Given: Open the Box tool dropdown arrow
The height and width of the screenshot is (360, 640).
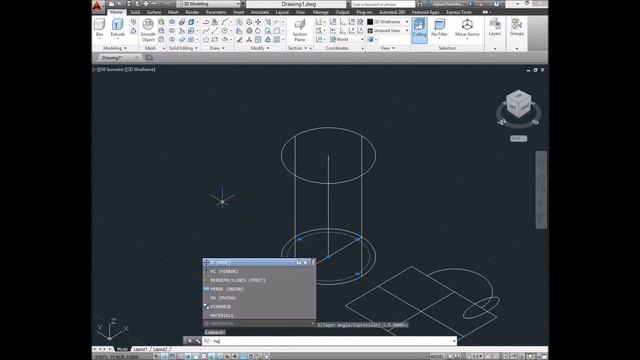Looking at the screenshot, I should [x=100, y=38].
